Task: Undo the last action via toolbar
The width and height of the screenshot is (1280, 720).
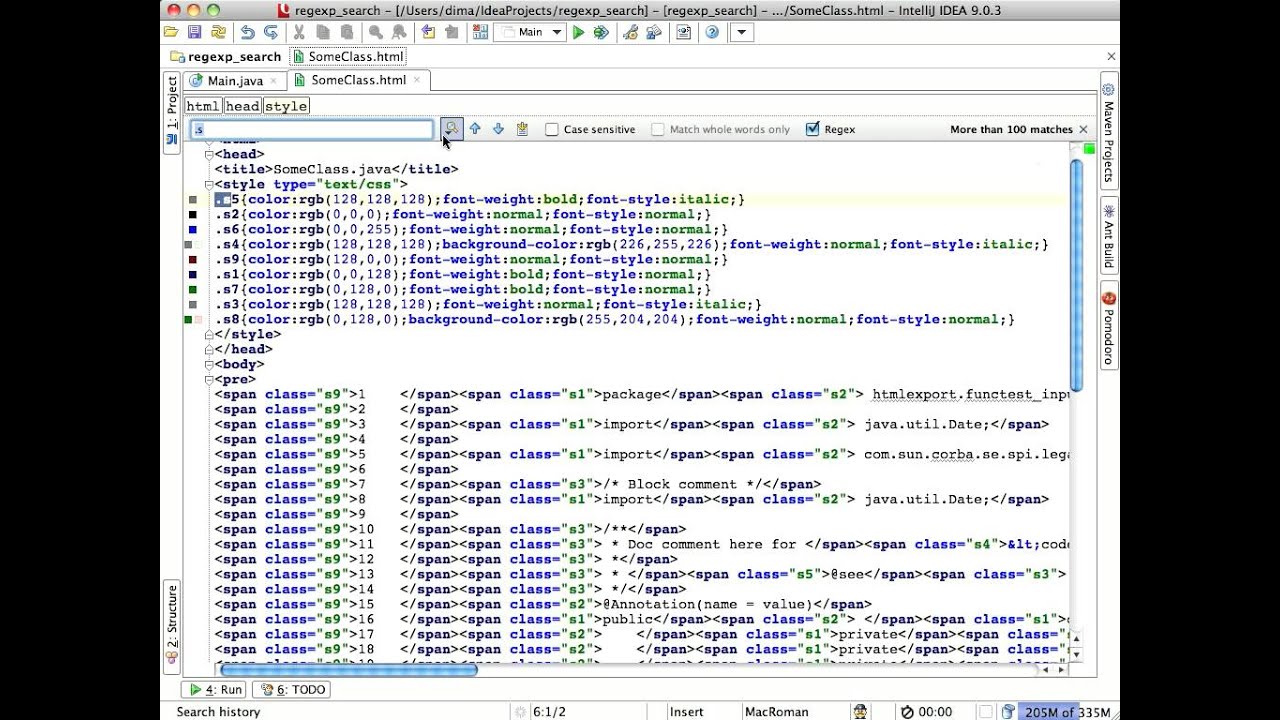Action: pos(247,32)
